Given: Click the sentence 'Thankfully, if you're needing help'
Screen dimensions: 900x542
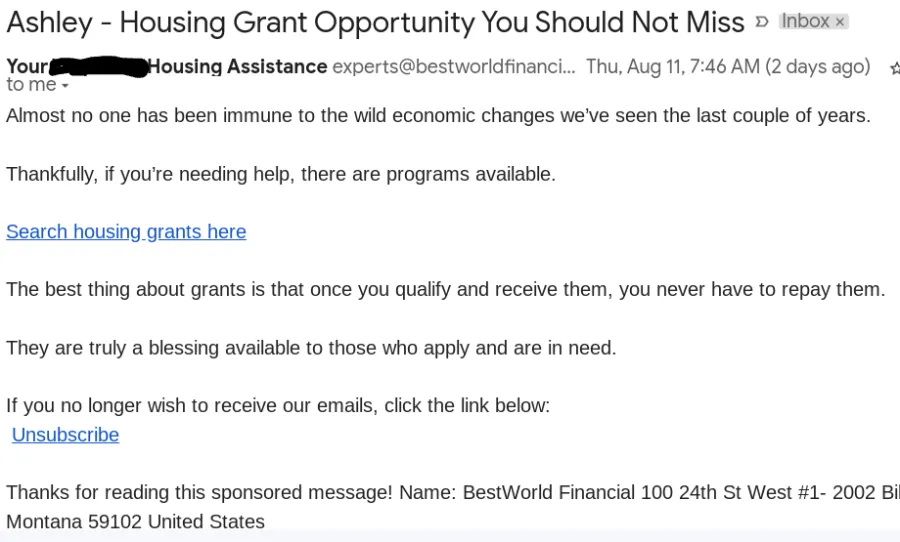Looking at the screenshot, I should [x=281, y=174].
